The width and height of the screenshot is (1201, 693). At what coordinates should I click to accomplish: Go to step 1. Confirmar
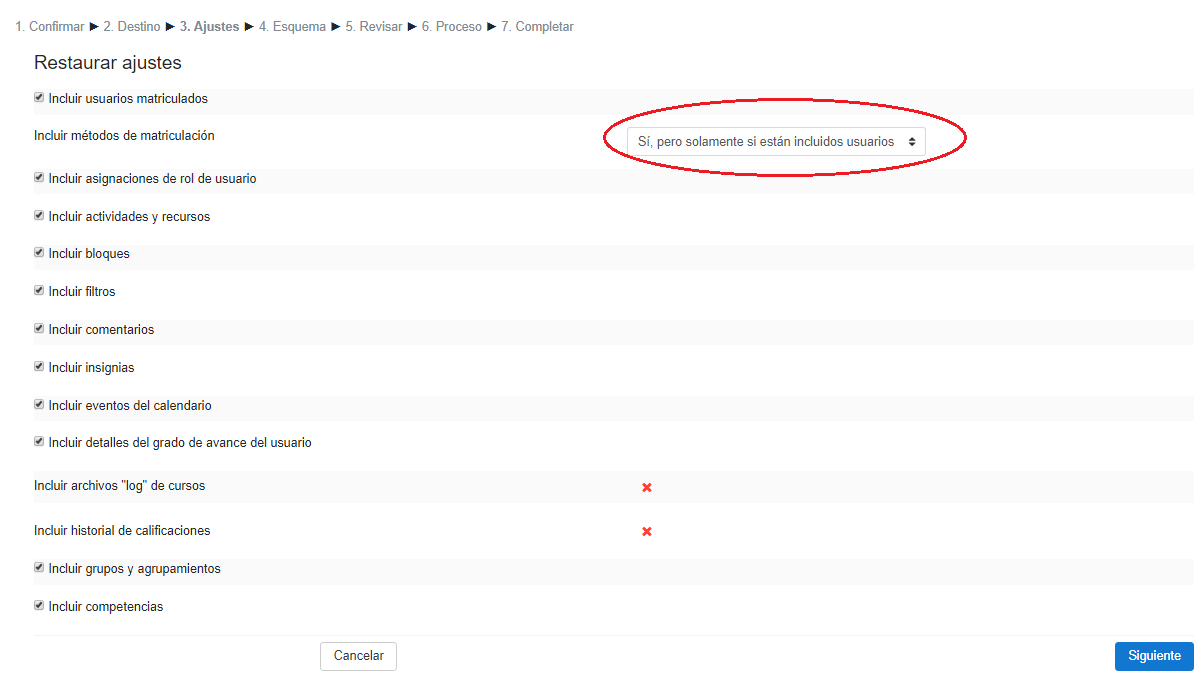click(50, 27)
